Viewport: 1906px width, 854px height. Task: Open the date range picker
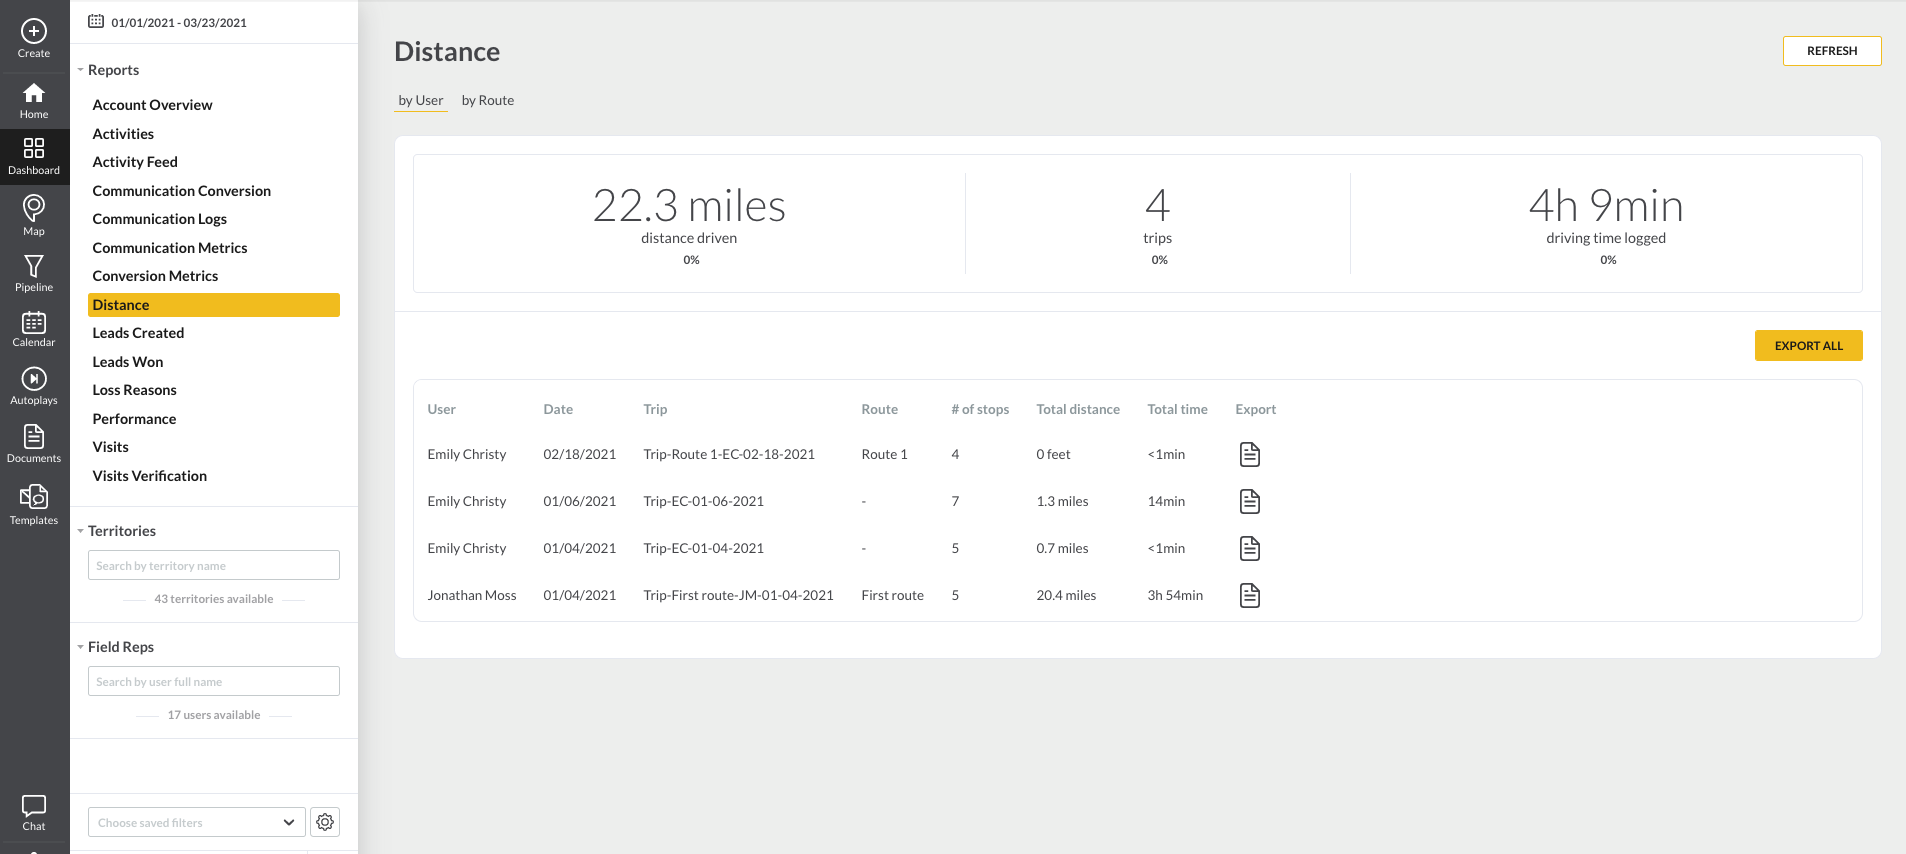168,22
